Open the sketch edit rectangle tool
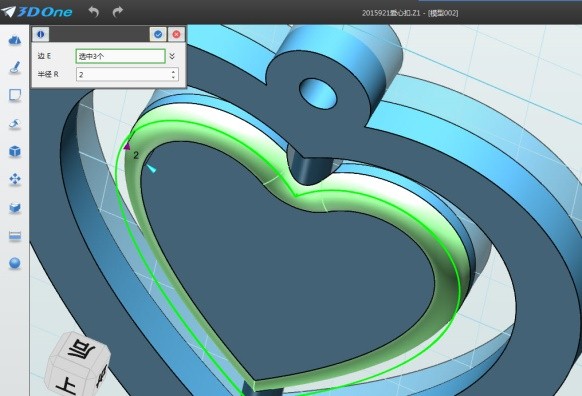582x396 pixels. (15, 95)
